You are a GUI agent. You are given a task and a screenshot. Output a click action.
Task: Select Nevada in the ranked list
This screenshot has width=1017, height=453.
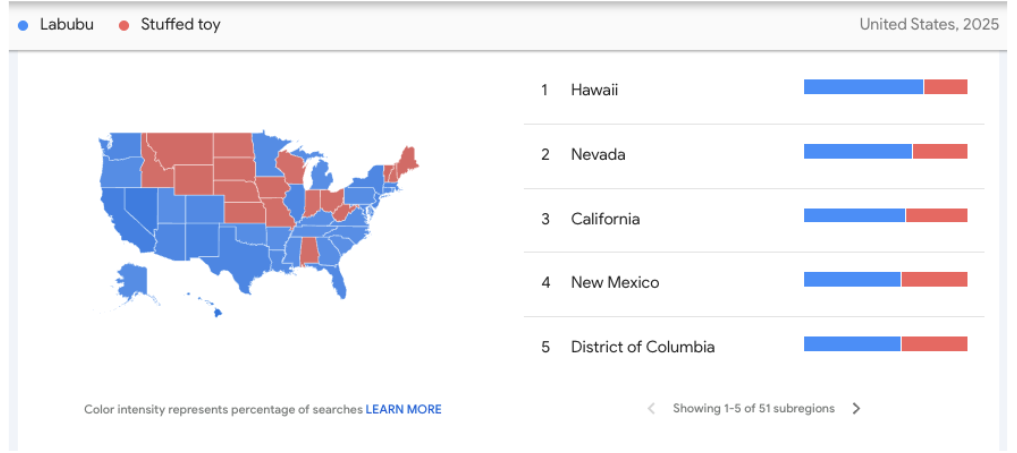[x=598, y=154]
